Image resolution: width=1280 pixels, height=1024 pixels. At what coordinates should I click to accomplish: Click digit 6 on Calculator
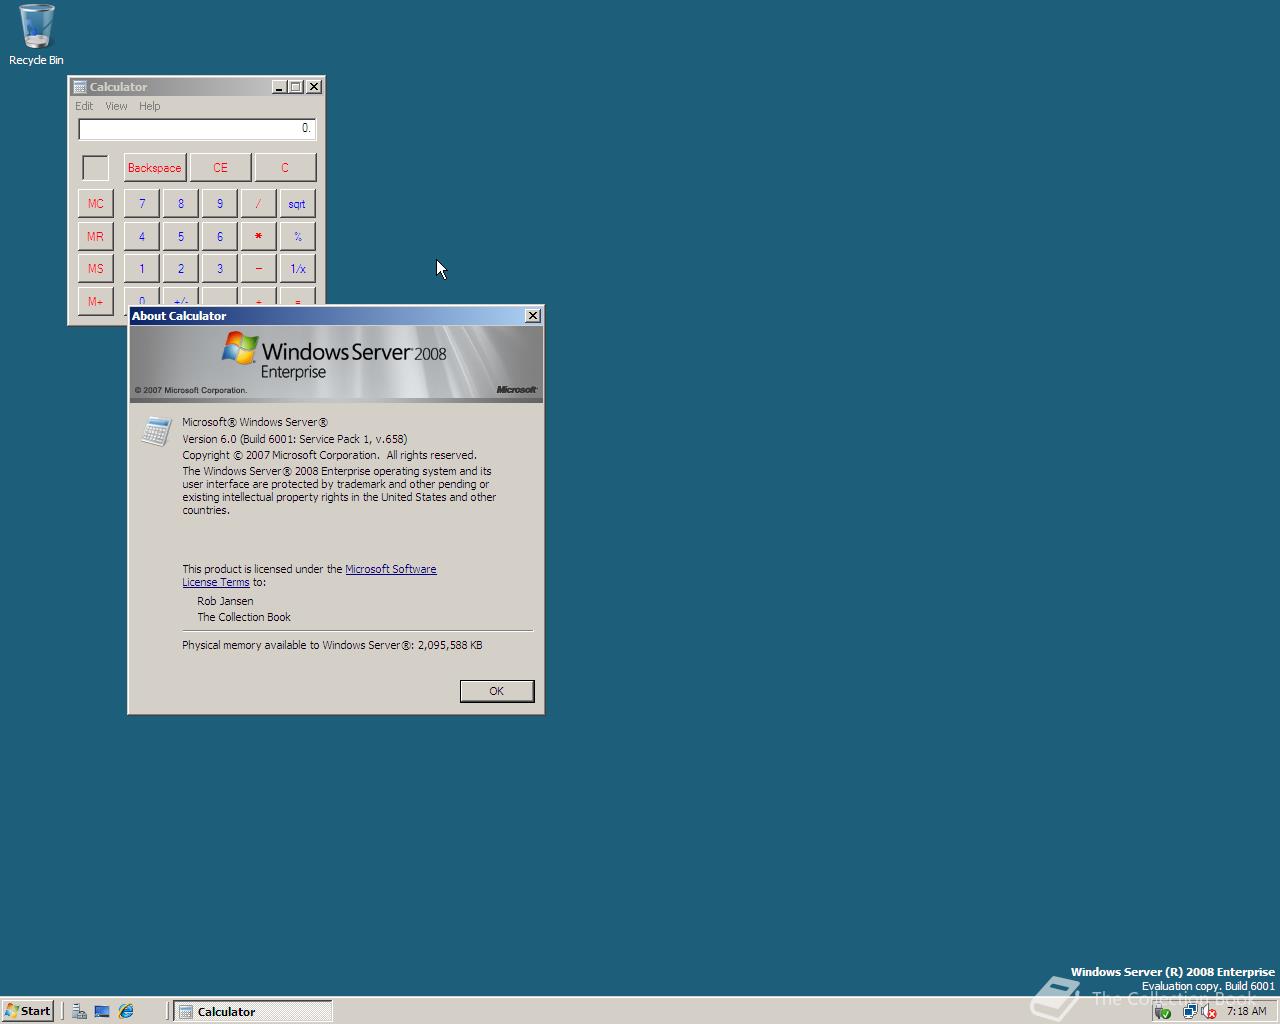coord(220,237)
